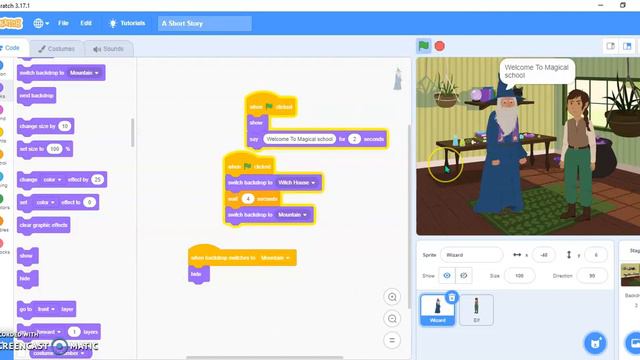Click the clear graphic effects block
The image size is (640, 360).
[43, 225]
